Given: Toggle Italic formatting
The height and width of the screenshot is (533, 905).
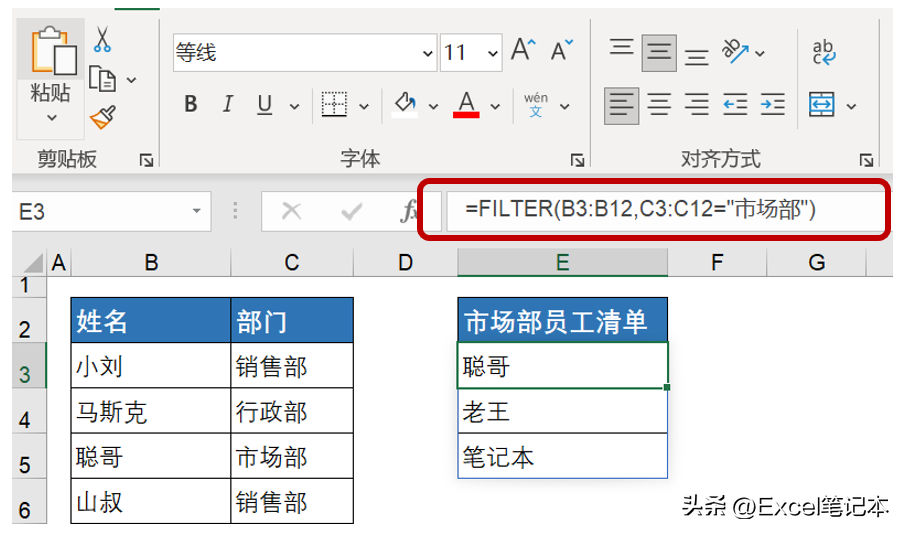Looking at the screenshot, I should [x=227, y=105].
